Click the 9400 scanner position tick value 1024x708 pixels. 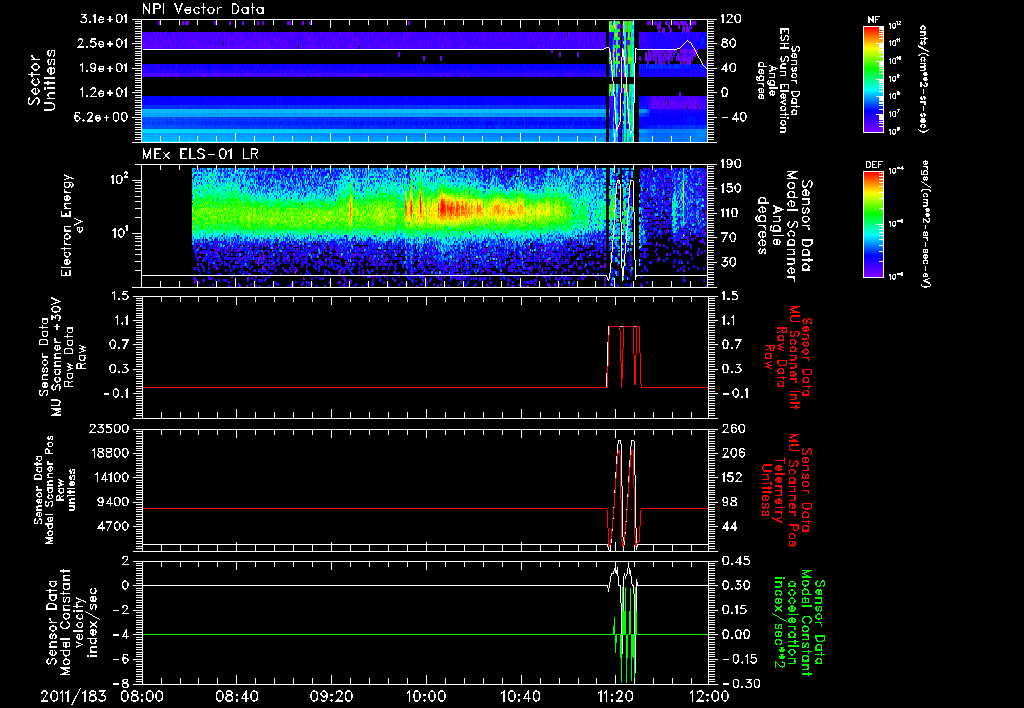click(x=114, y=502)
